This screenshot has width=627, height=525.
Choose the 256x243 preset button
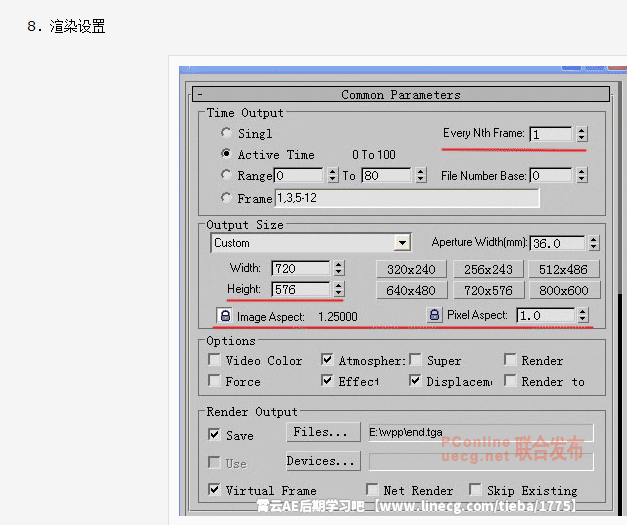point(488,269)
